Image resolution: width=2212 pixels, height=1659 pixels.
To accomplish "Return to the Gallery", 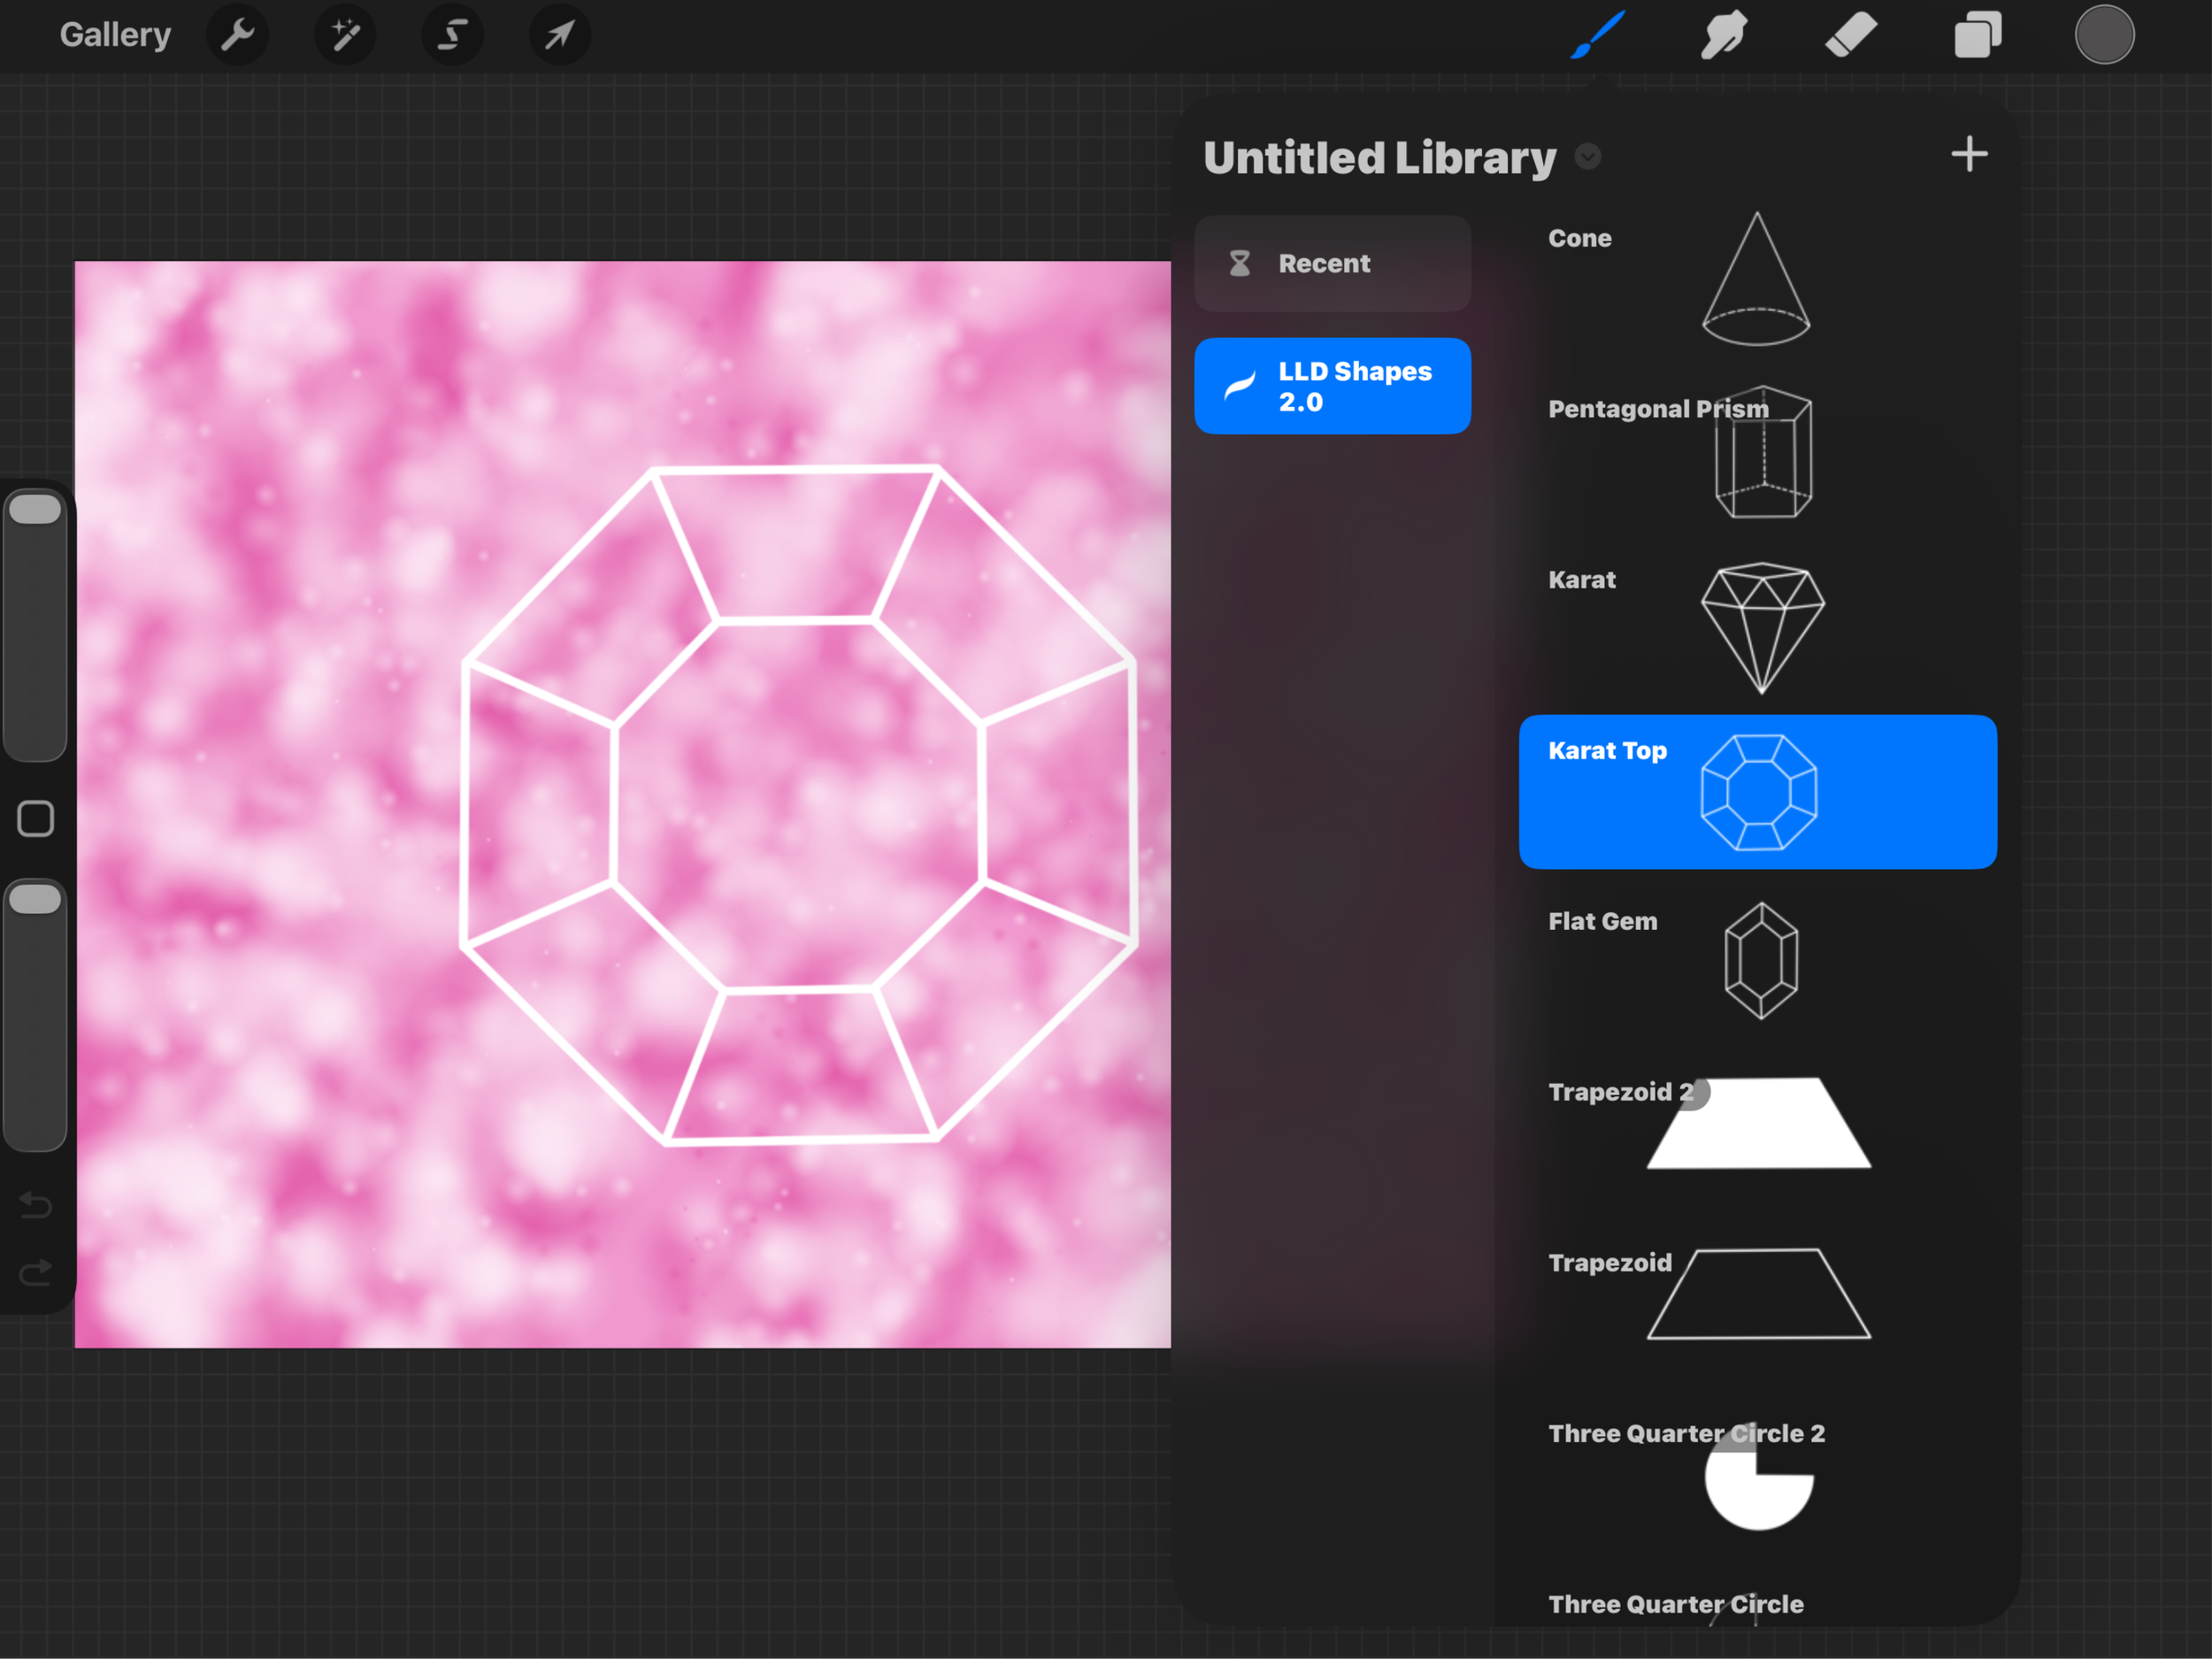I will point(115,35).
